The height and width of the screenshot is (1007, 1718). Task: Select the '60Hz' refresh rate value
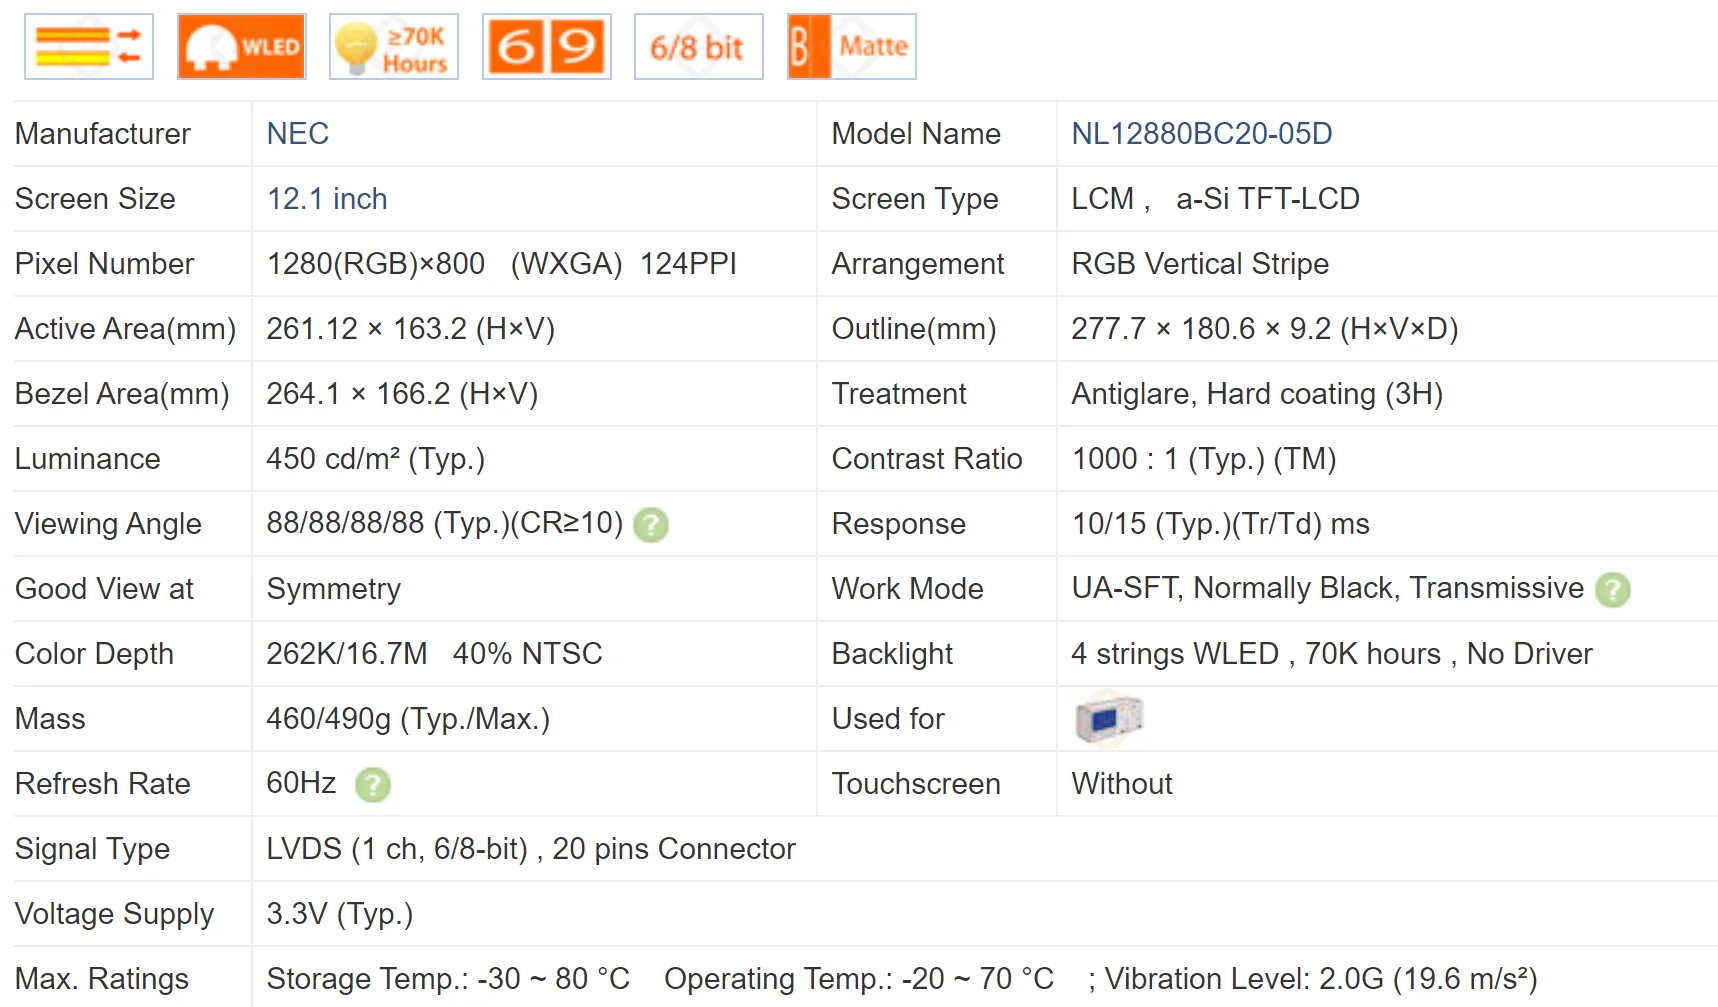pos(301,783)
